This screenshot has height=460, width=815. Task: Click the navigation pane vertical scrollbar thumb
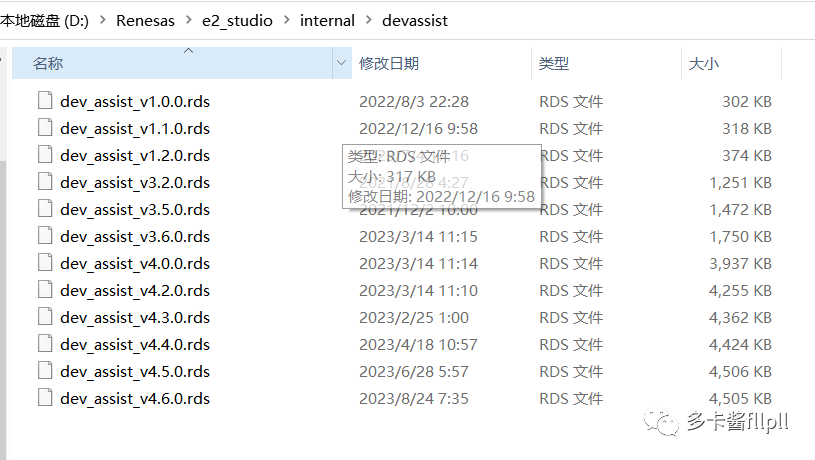tap(3, 309)
